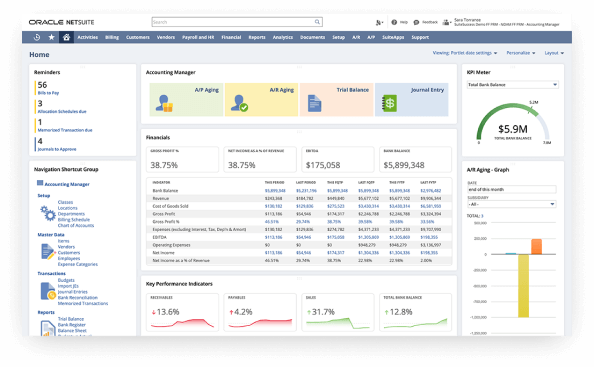
Task: Open Memorized Transaction due reminder
Action: coord(65,130)
